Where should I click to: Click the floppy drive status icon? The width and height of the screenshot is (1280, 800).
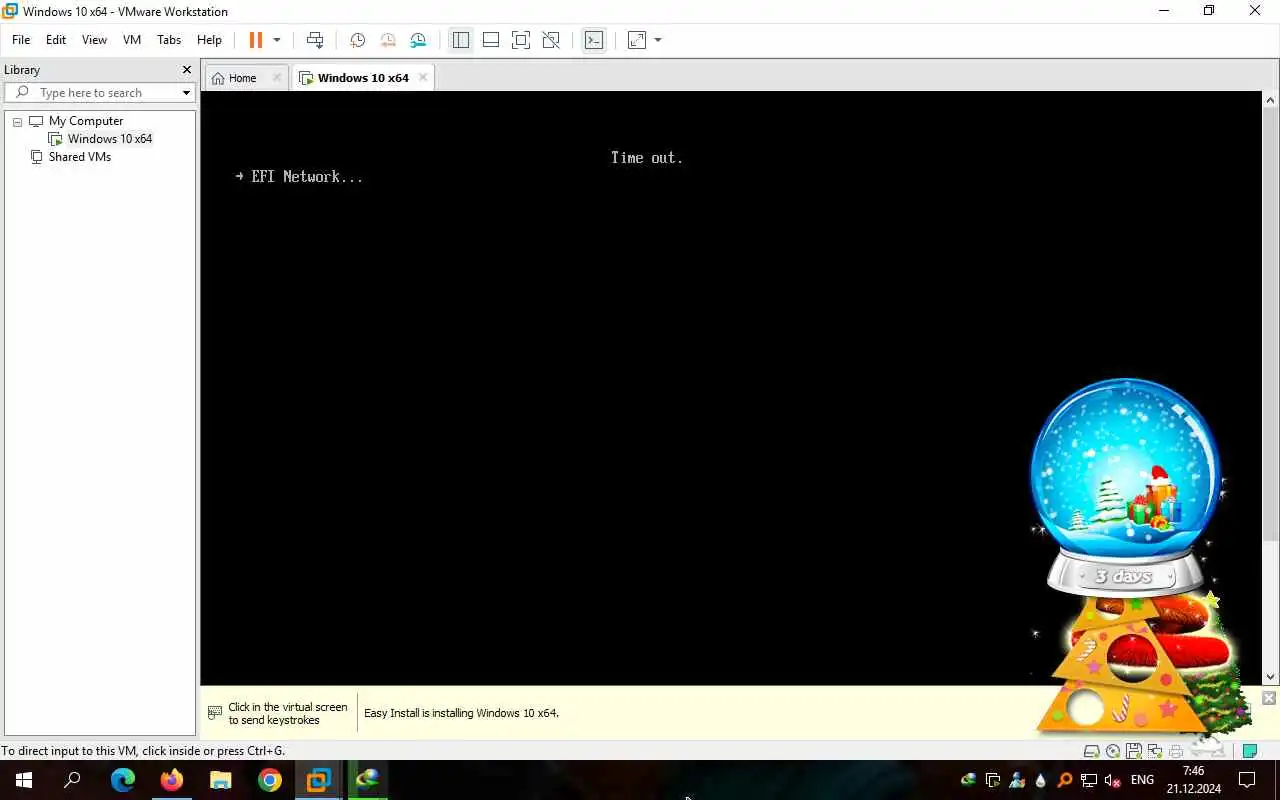(x=1134, y=751)
